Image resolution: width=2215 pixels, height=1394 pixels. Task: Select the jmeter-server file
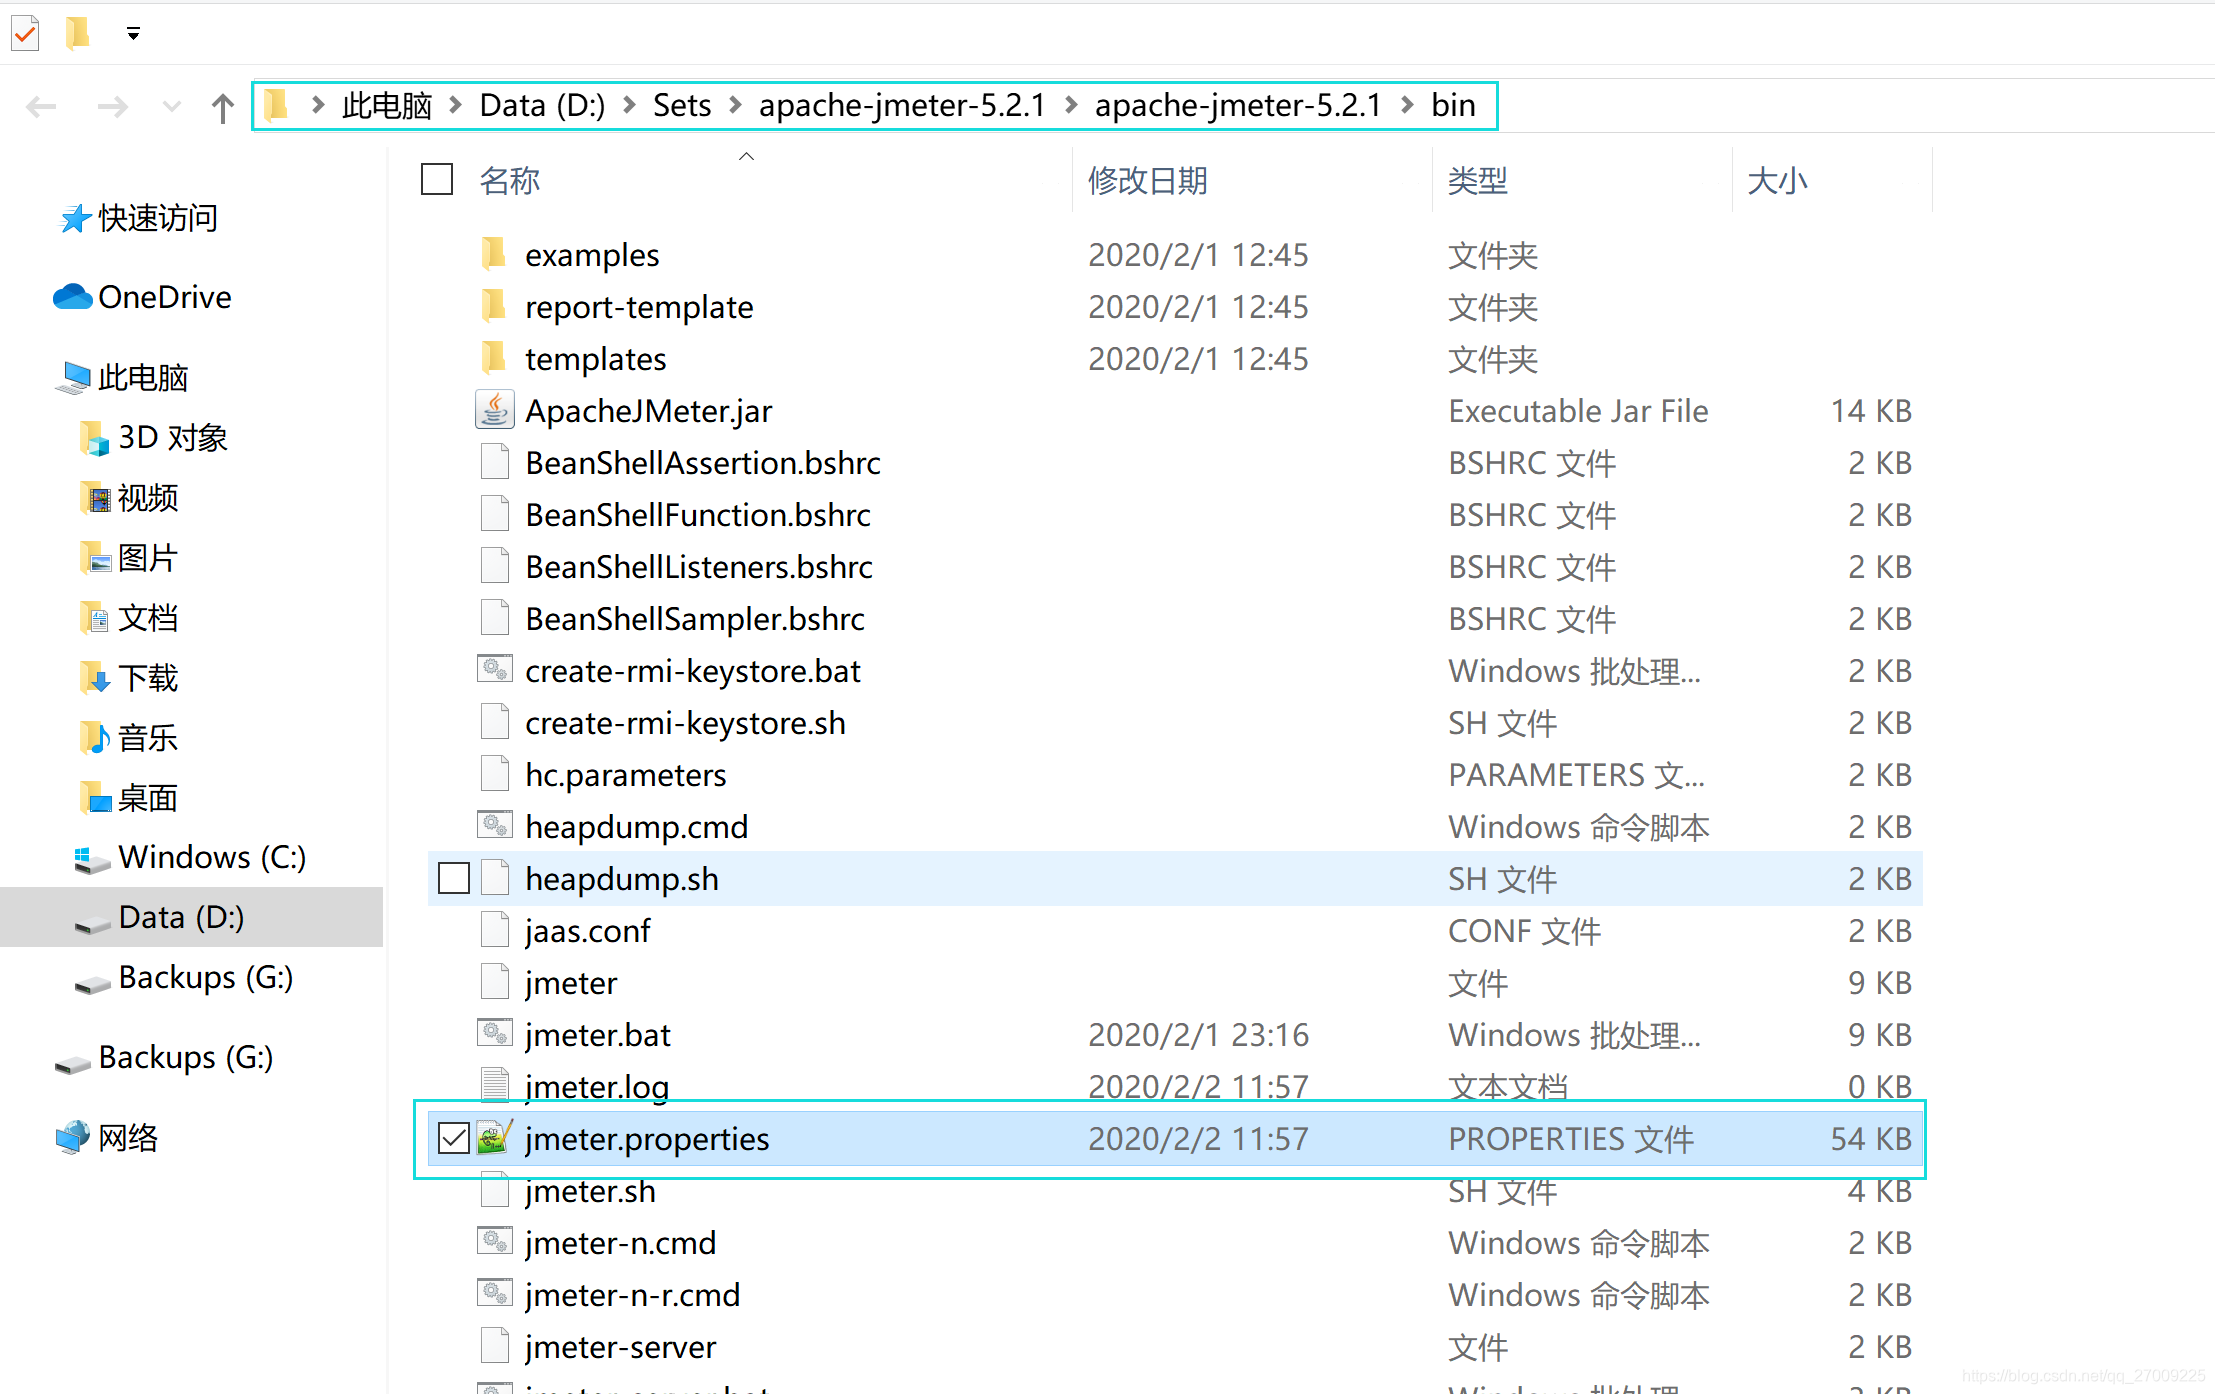1175,1346
